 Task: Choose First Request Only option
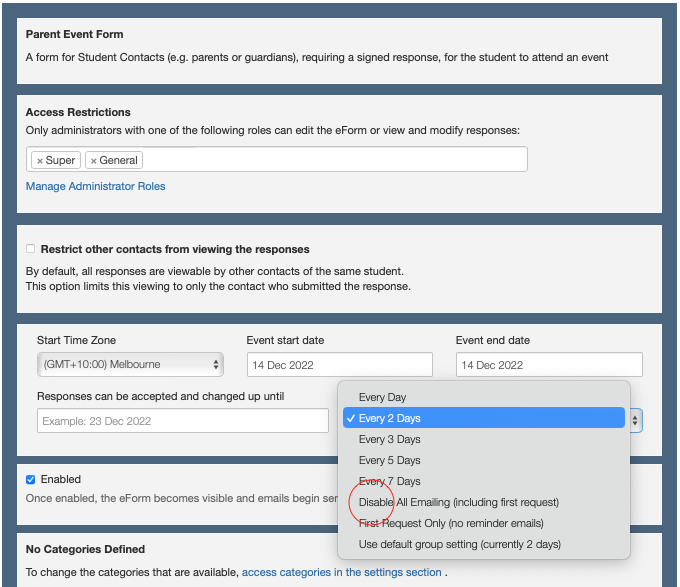click(x=450, y=523)
